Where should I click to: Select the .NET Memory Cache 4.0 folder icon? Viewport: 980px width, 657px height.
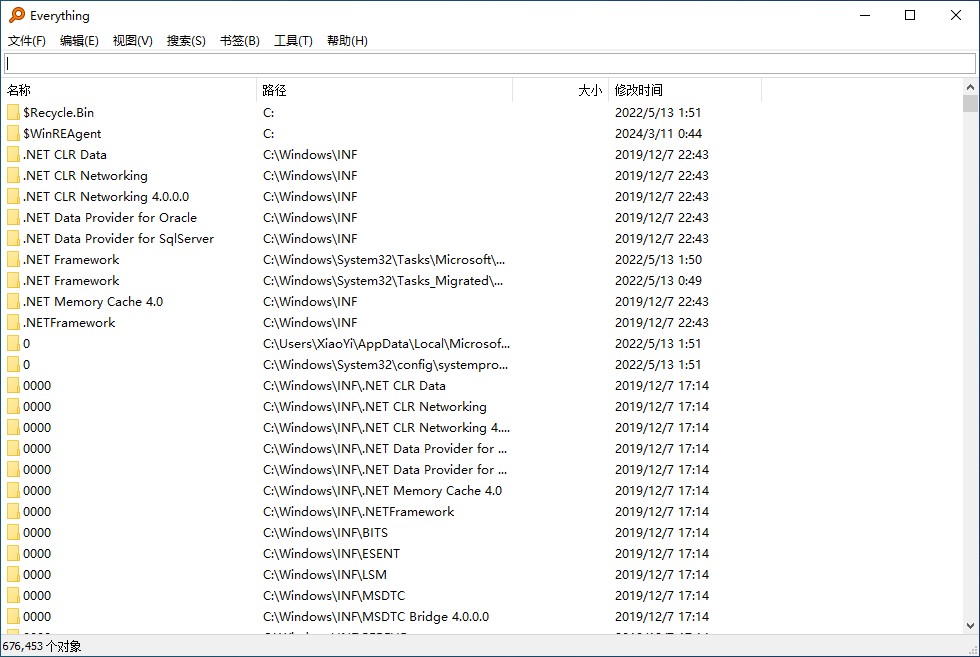pyautogui.click(x=13, y=302)
